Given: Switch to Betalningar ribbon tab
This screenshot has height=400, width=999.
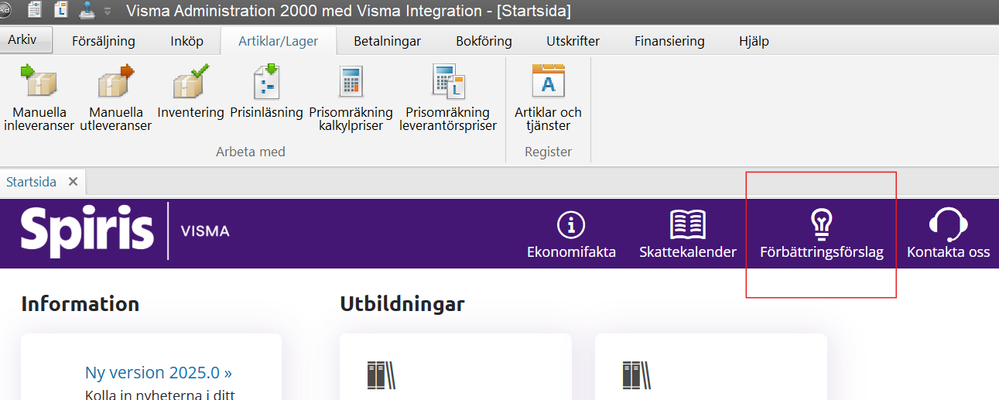Looking at the screenshot, I should (387, 41).
